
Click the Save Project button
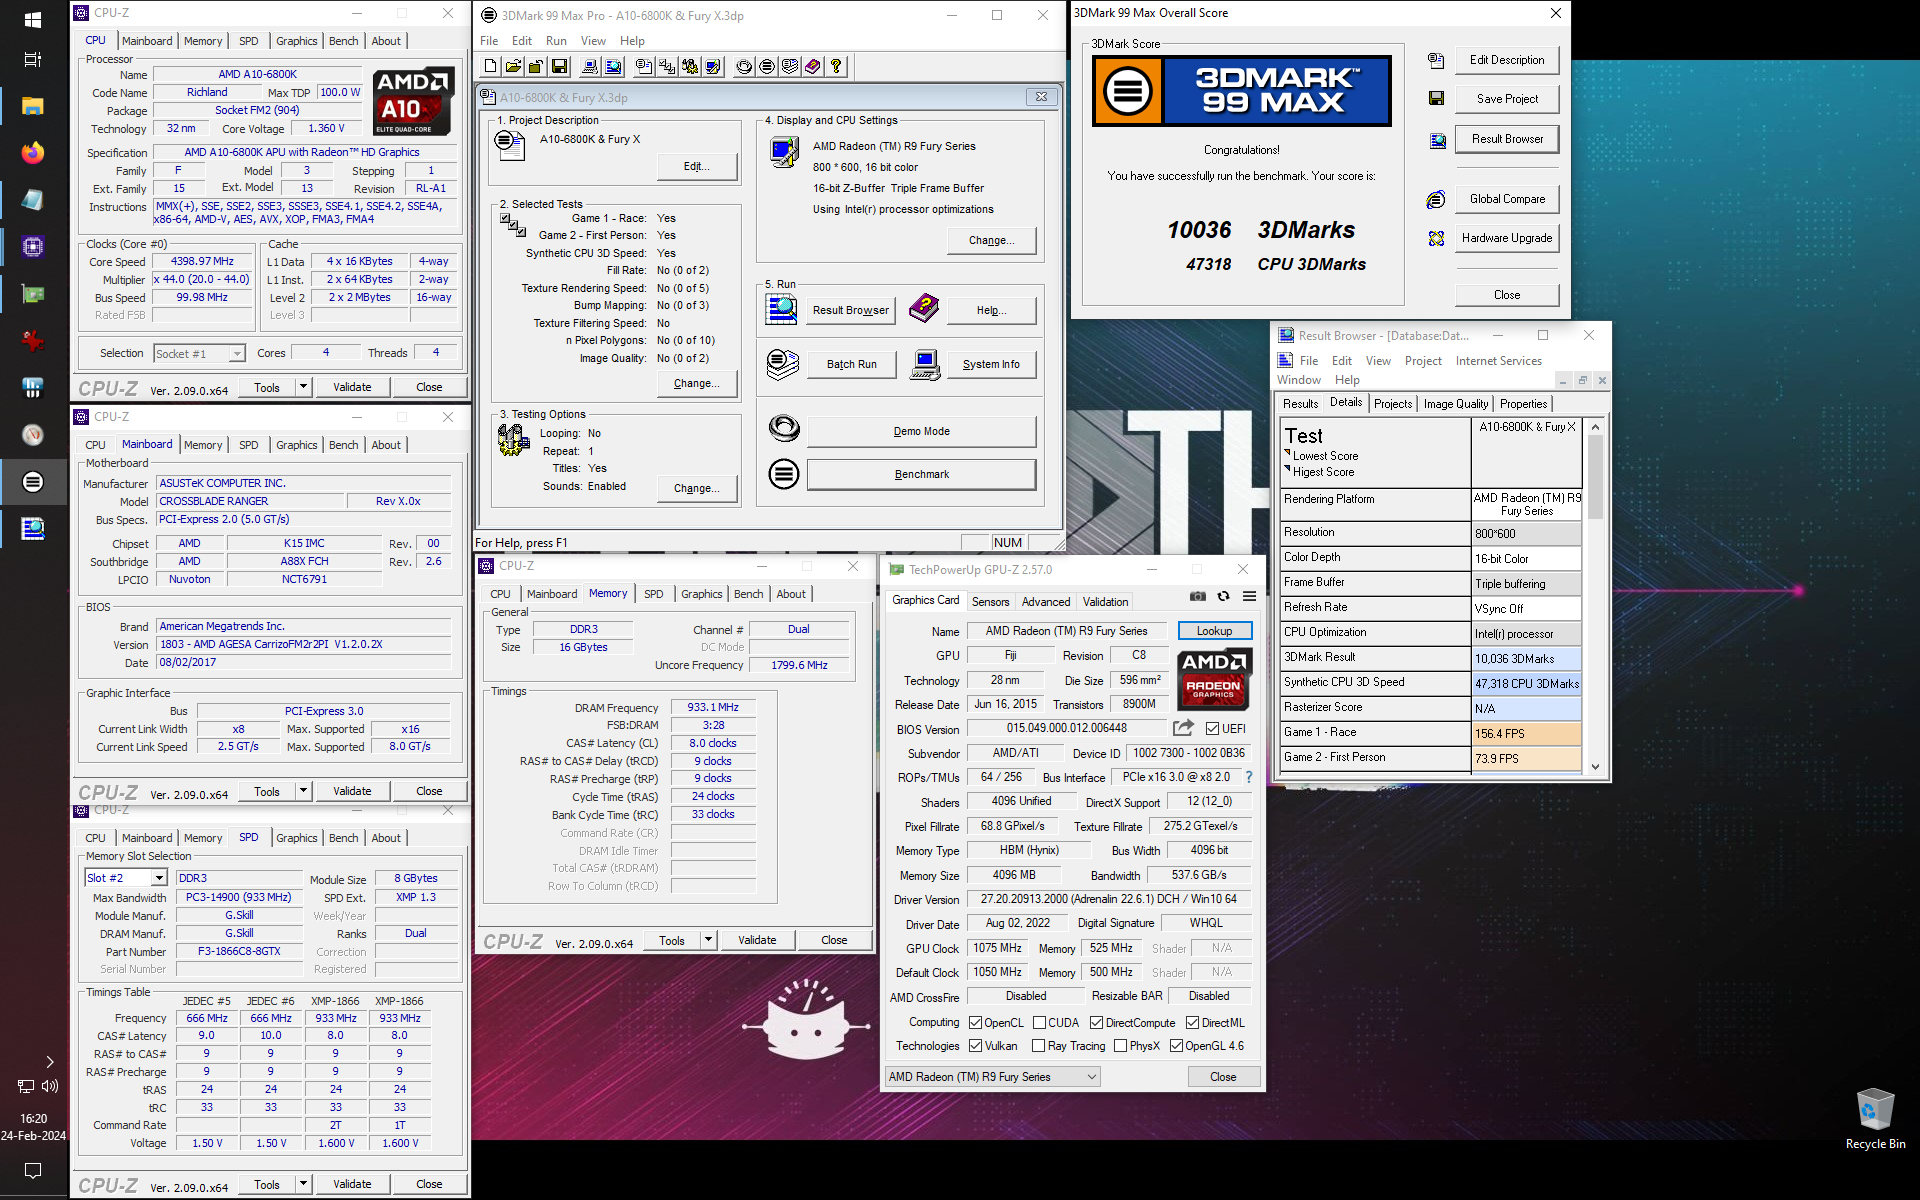(1506, 99)
